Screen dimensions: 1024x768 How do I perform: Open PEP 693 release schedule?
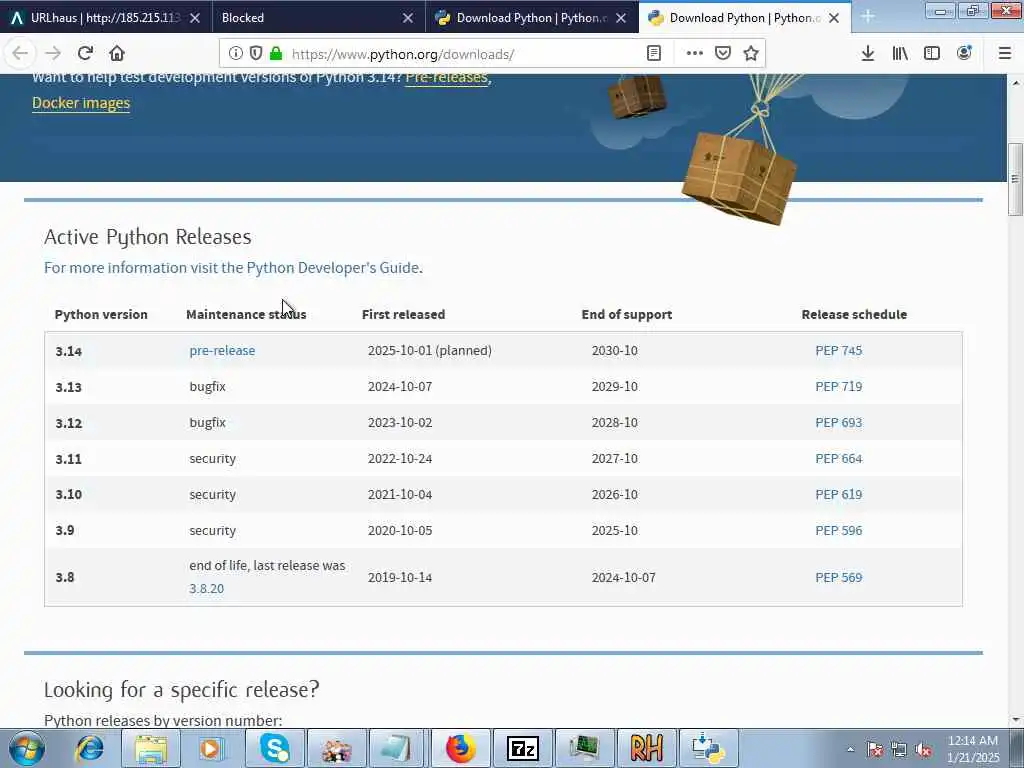(839, 423)
